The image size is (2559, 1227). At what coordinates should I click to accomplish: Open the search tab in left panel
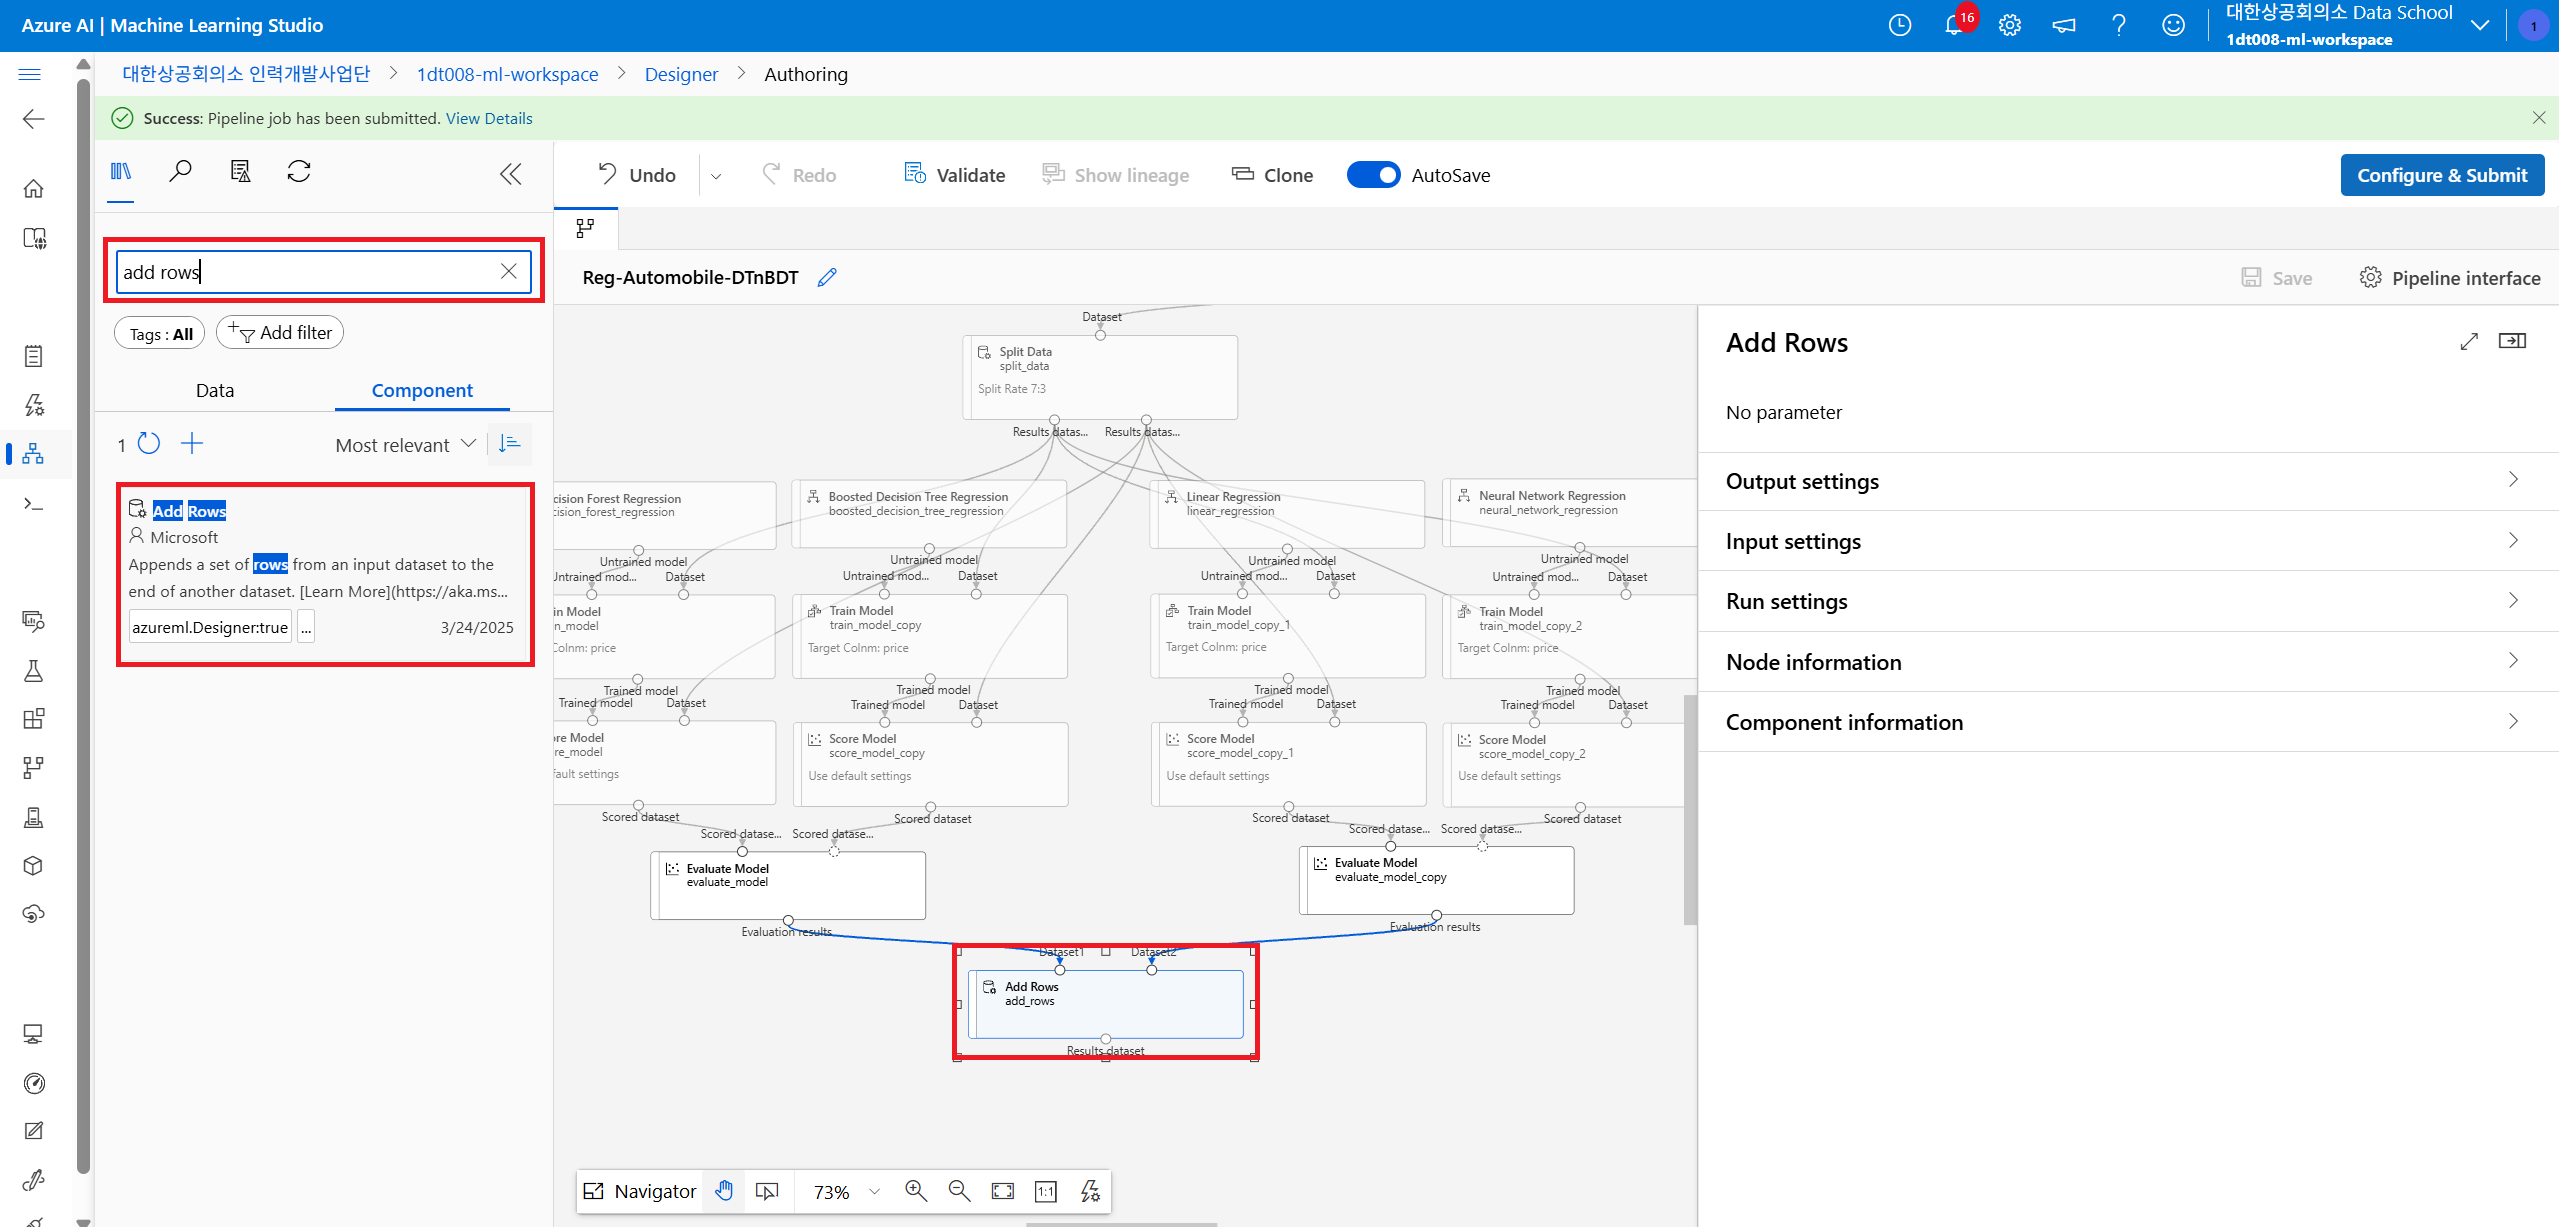(180, 172)
